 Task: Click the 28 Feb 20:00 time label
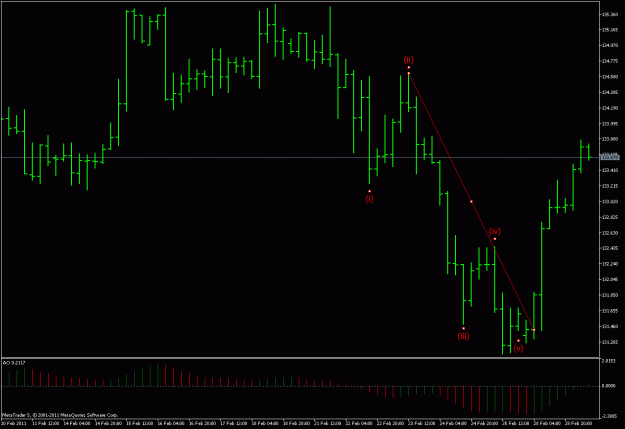click(578, 423)
